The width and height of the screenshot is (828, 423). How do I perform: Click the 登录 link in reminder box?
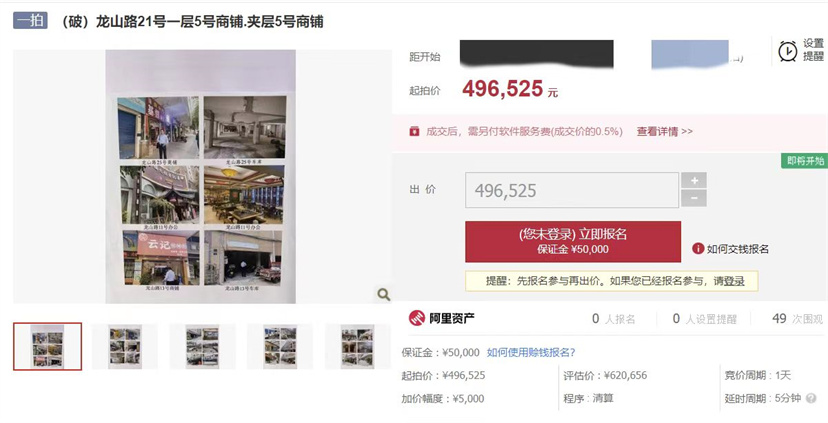[x=734, y=281]
